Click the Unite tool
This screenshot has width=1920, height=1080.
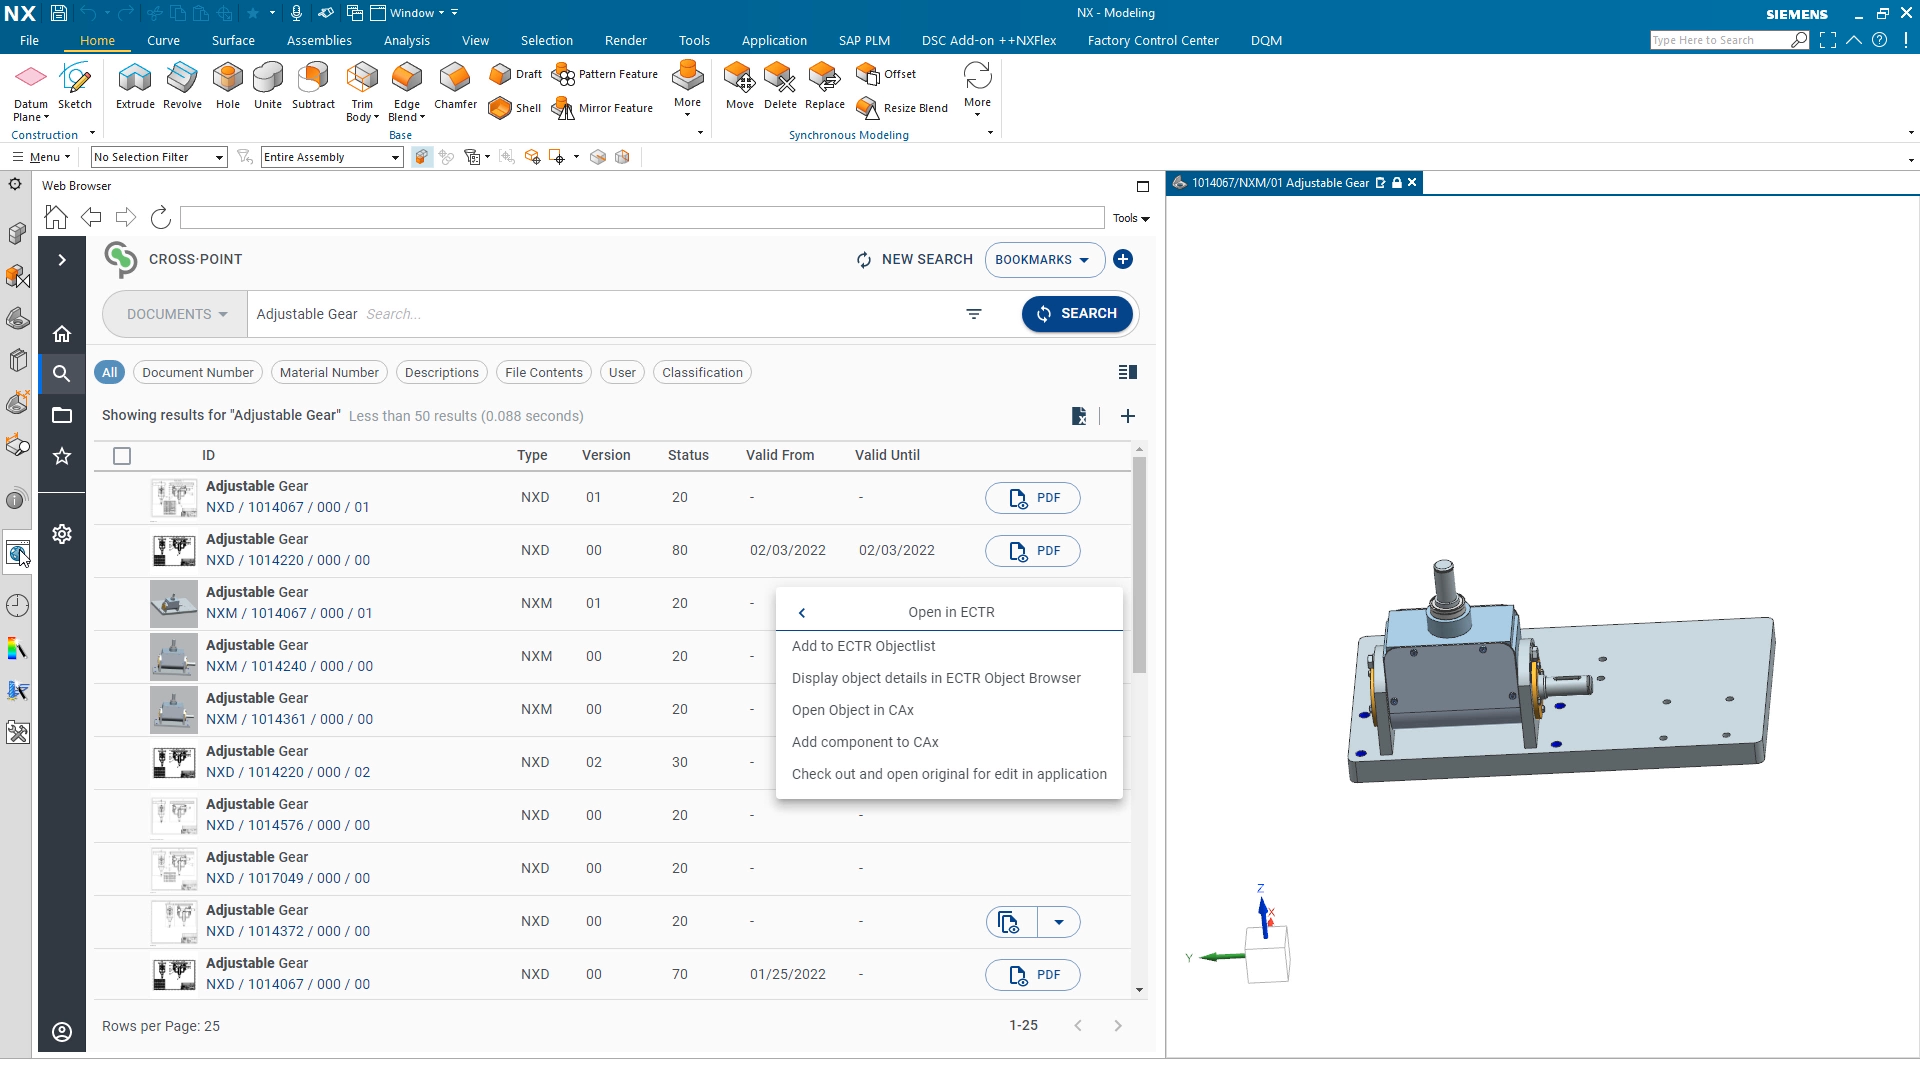pyautogui.click(x=268, y=85)
